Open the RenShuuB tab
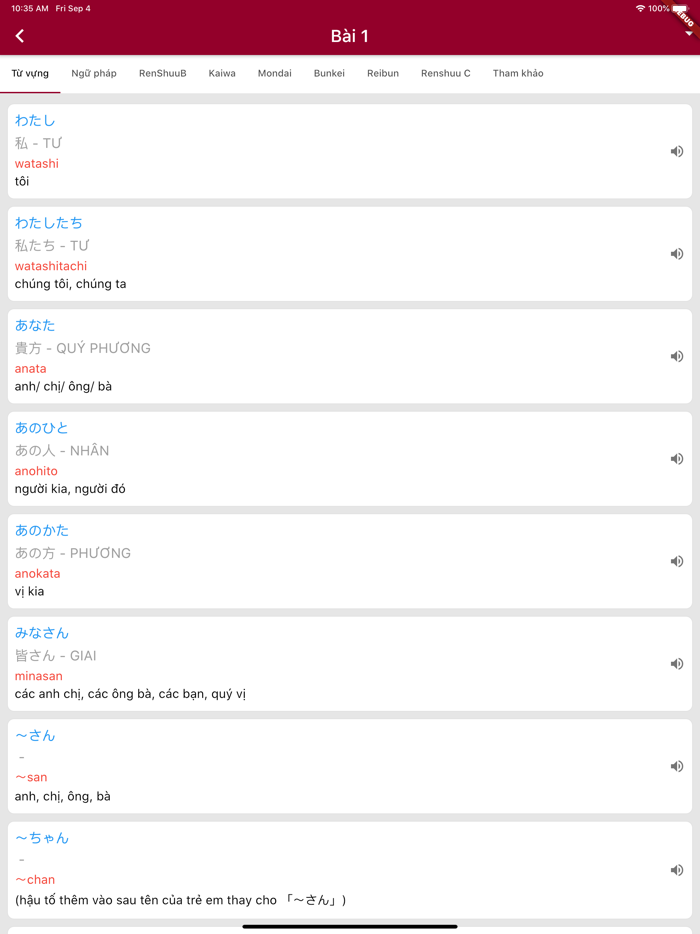The width and height of the screenshot is (700, 934). coord(163,74)
